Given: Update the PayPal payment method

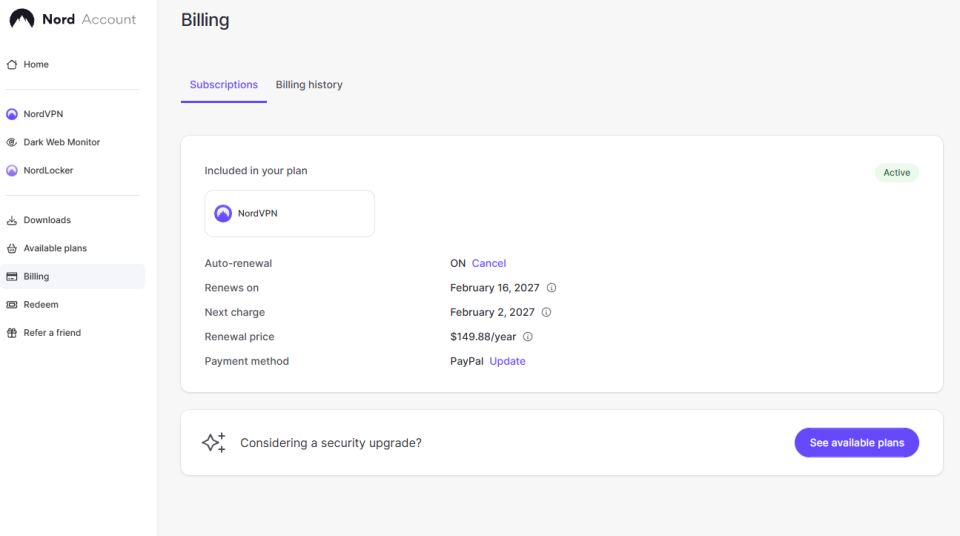Looking at the screenshot, I should pos(508,361).
